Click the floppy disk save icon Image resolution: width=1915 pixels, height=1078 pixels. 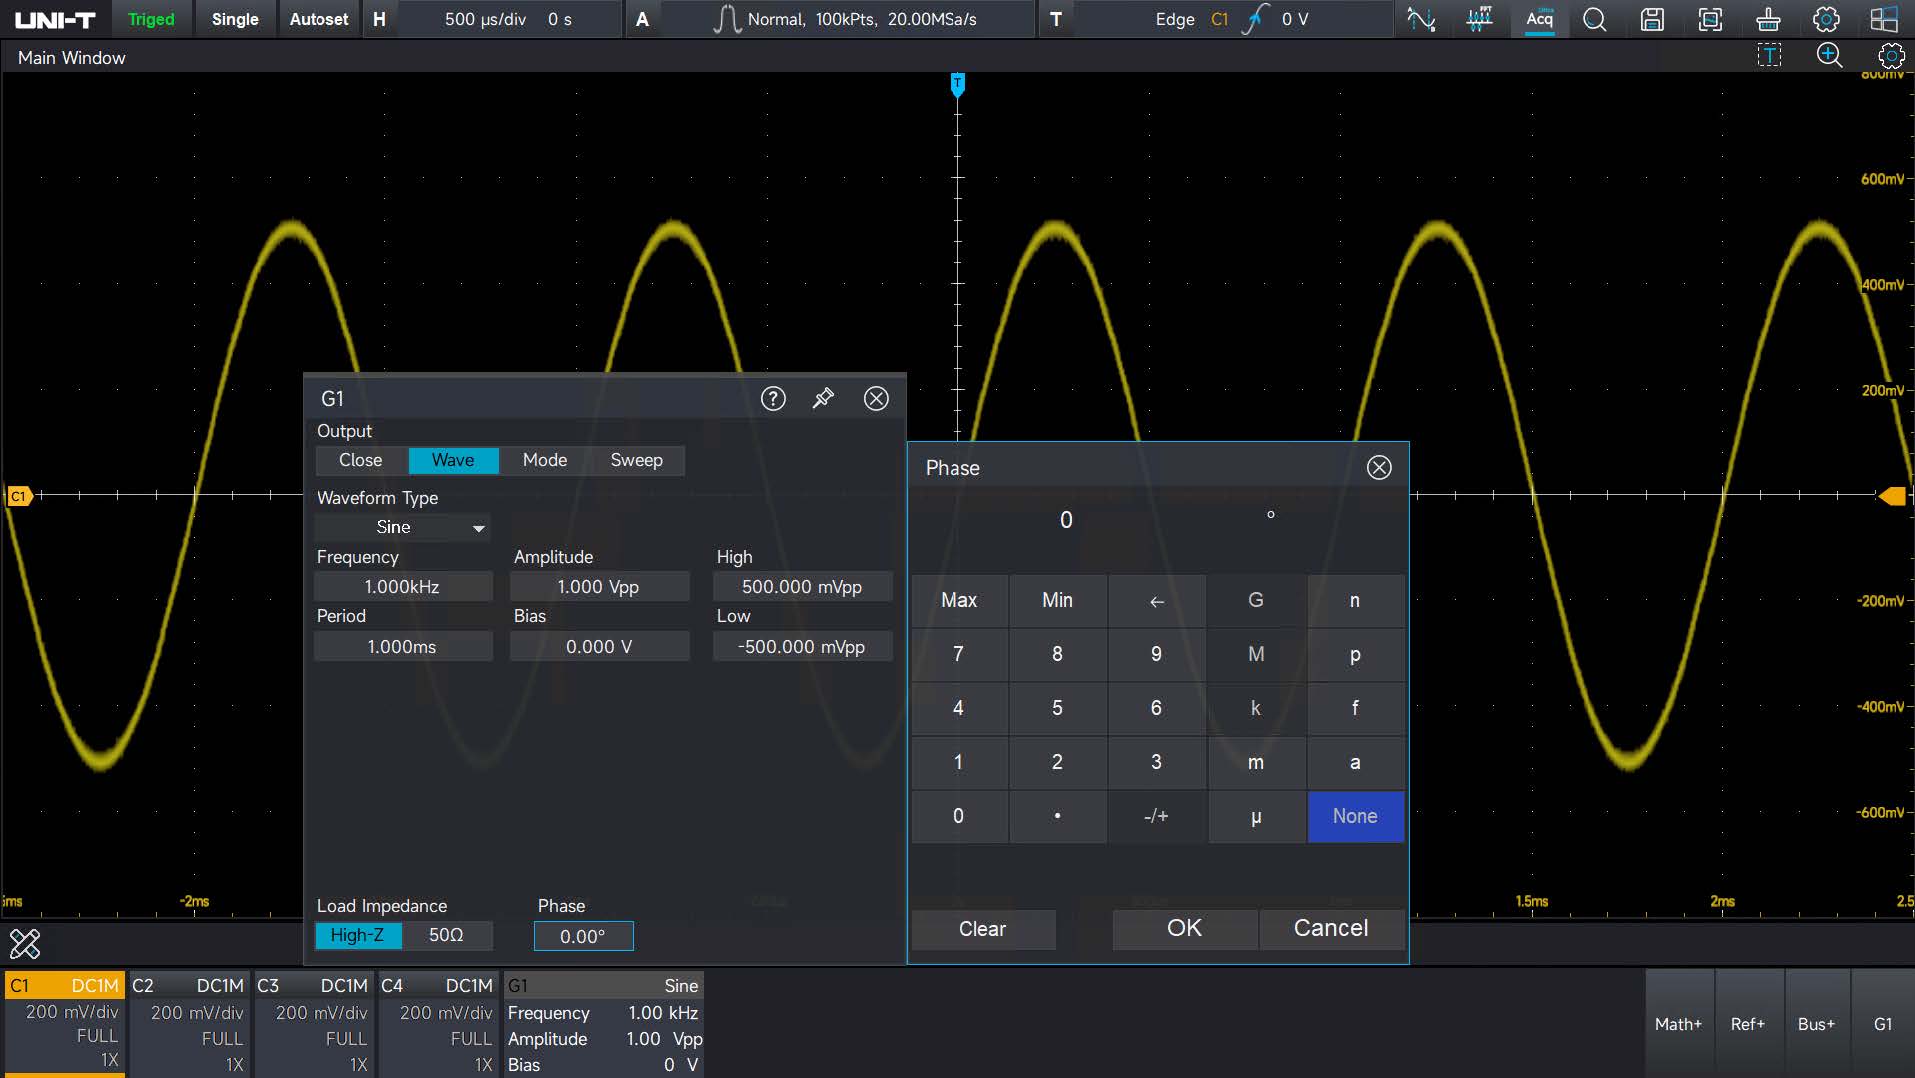pyautogui.click(x=1652, y=19)
